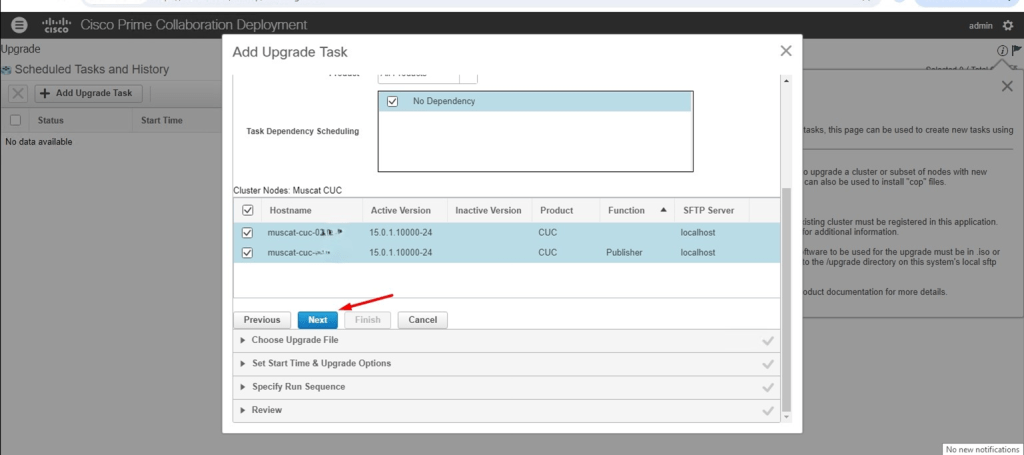Screen dimensions: 1024x455
Task: Sort by Function column arrow
Action: [x=664, y=211]
